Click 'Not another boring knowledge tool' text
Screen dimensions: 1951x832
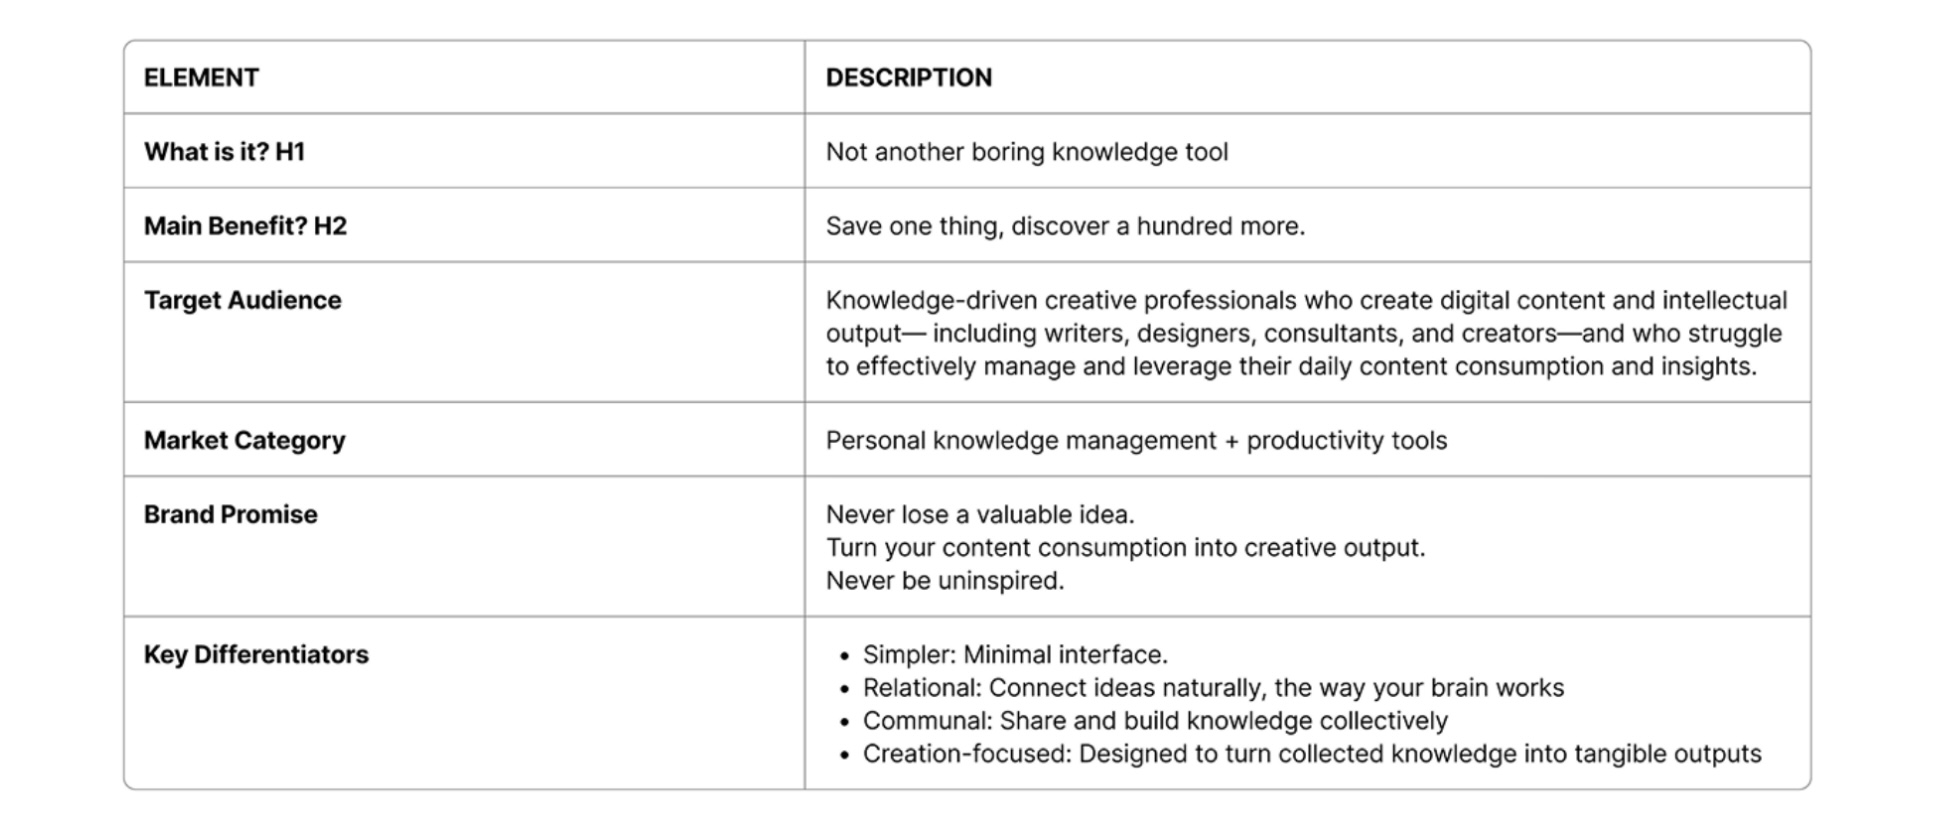(1026, 152)
